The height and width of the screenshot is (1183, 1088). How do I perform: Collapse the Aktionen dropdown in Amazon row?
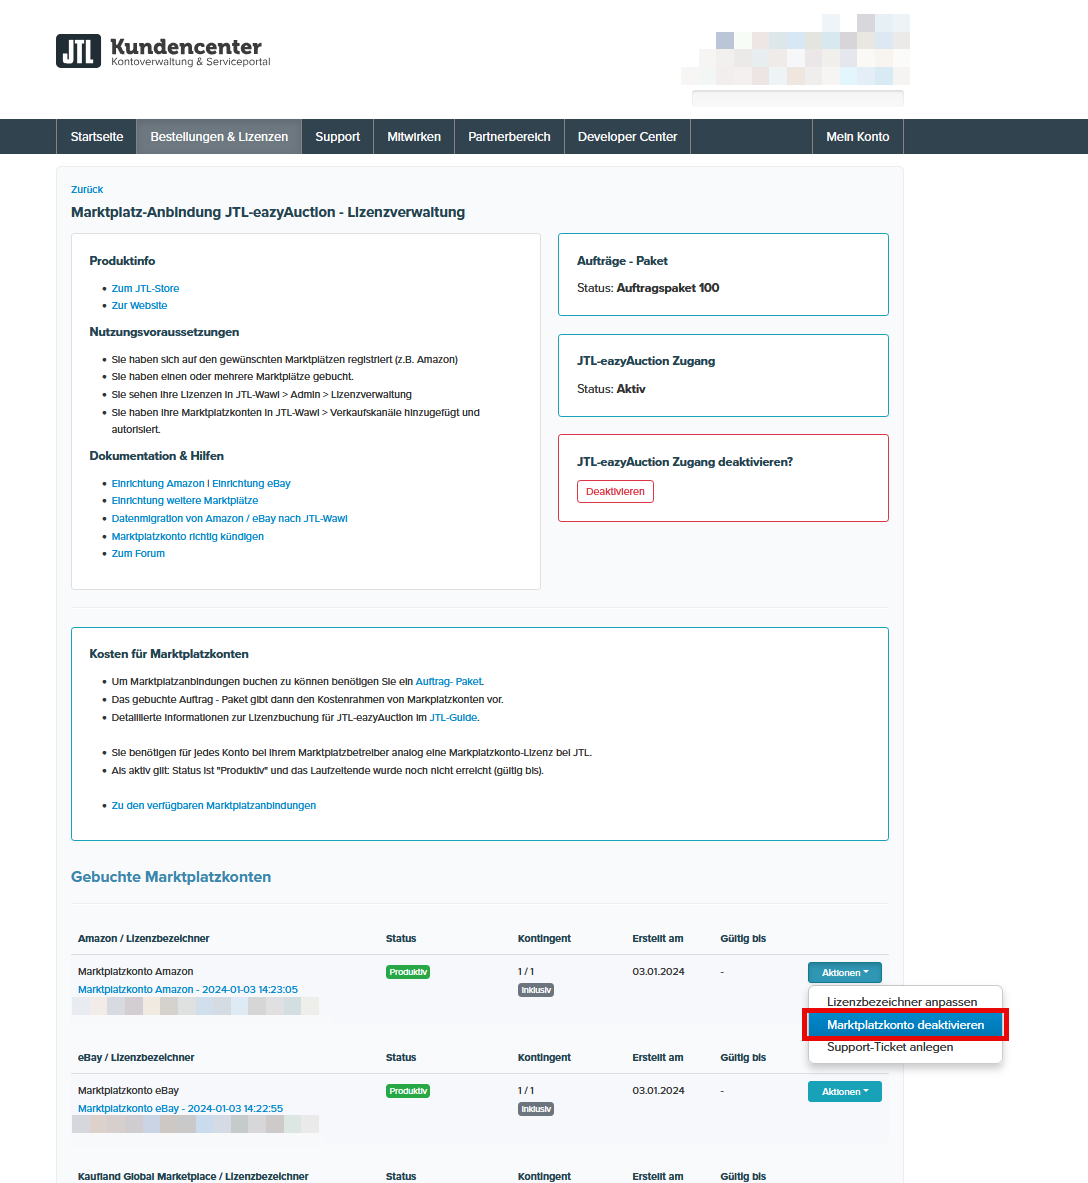coord(845,973)
